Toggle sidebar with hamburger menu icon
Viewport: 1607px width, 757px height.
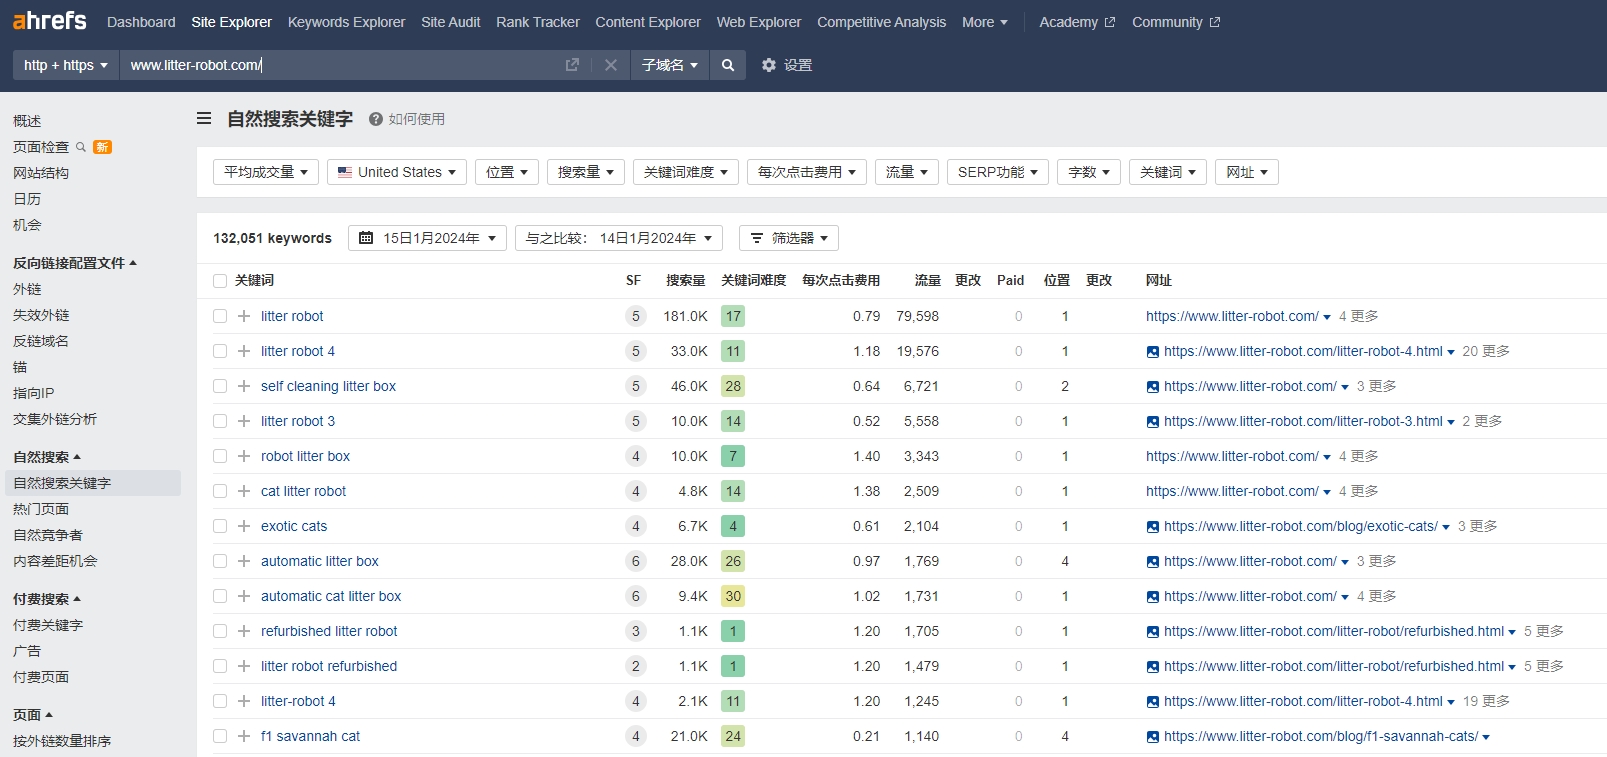click(204, 118)
